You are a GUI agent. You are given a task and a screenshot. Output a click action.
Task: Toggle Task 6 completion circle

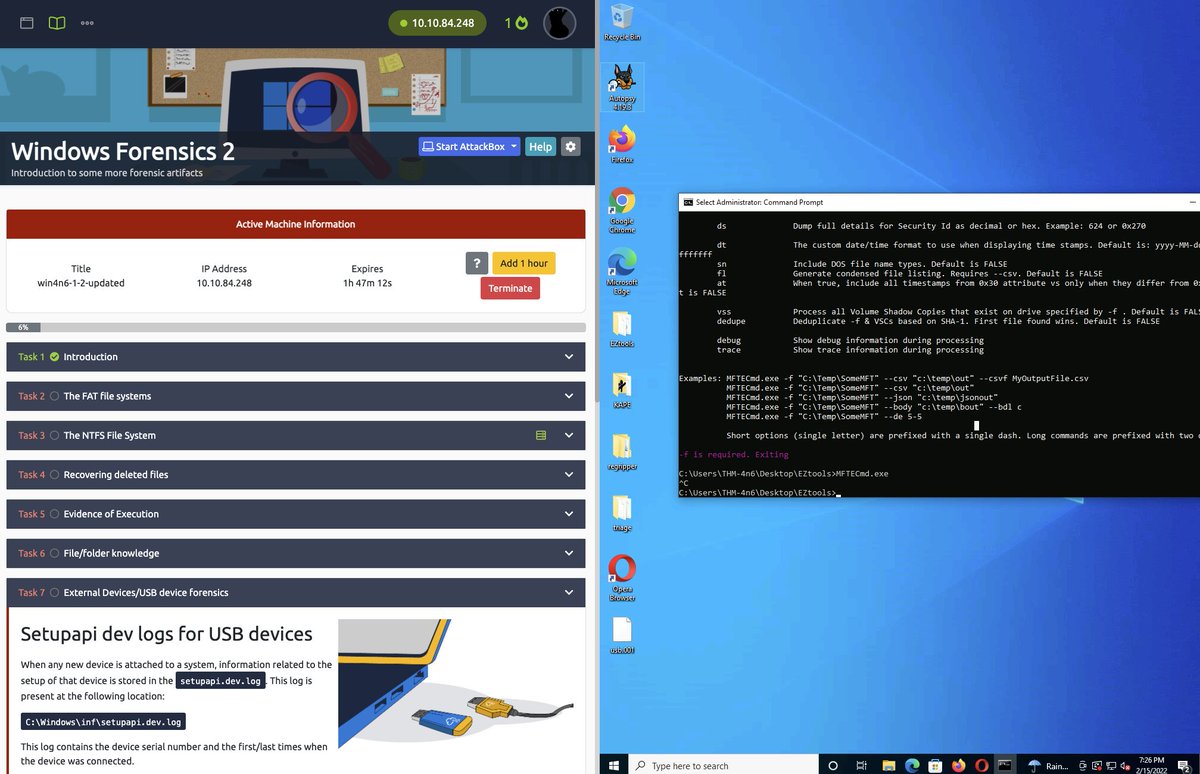point(55,553)
